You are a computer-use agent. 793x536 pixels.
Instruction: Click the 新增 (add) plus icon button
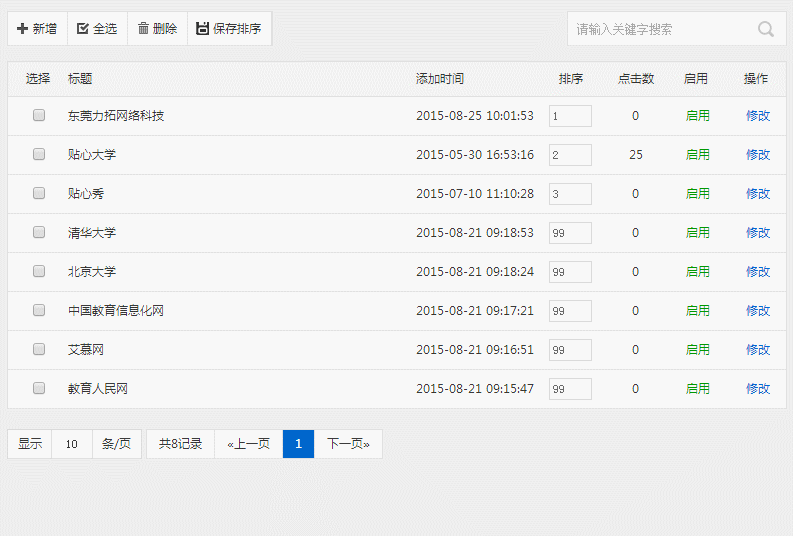click(x=23, y=29)
